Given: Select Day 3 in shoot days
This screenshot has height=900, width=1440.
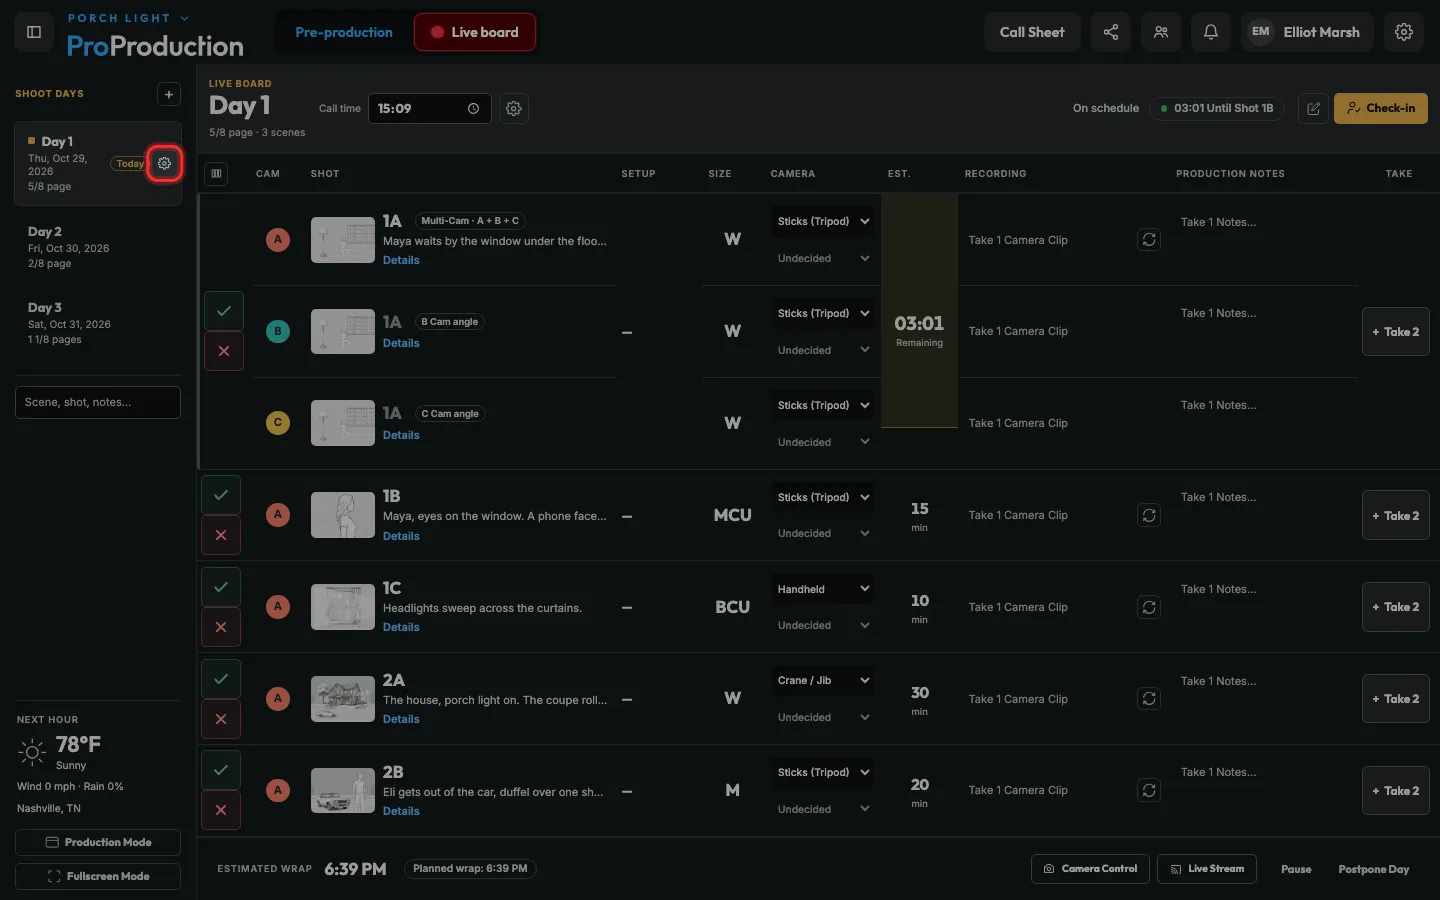Looking at the screenshot, I should (x=98, y=323).
